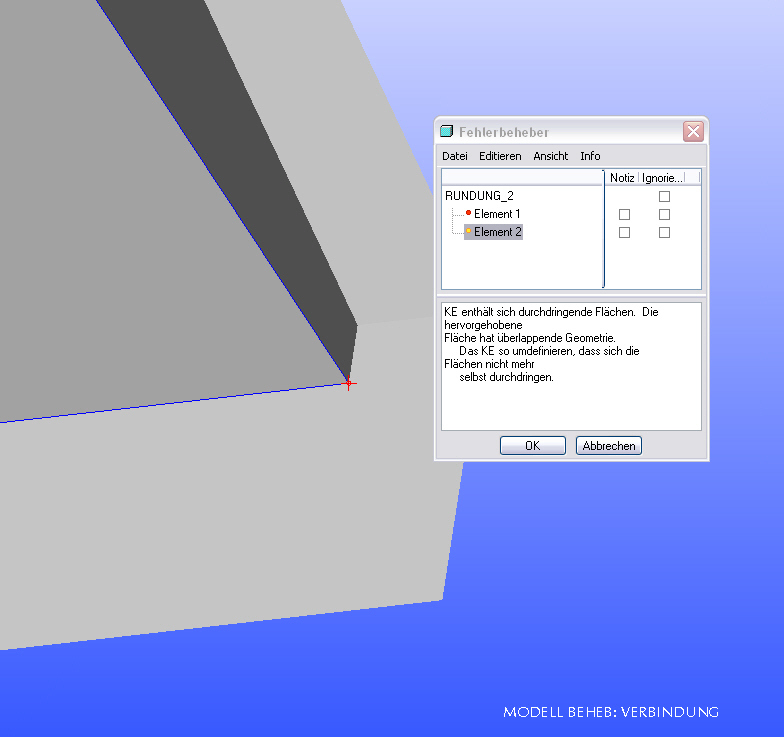Click the yellow bullet icon of Element 2

point(468,230)
